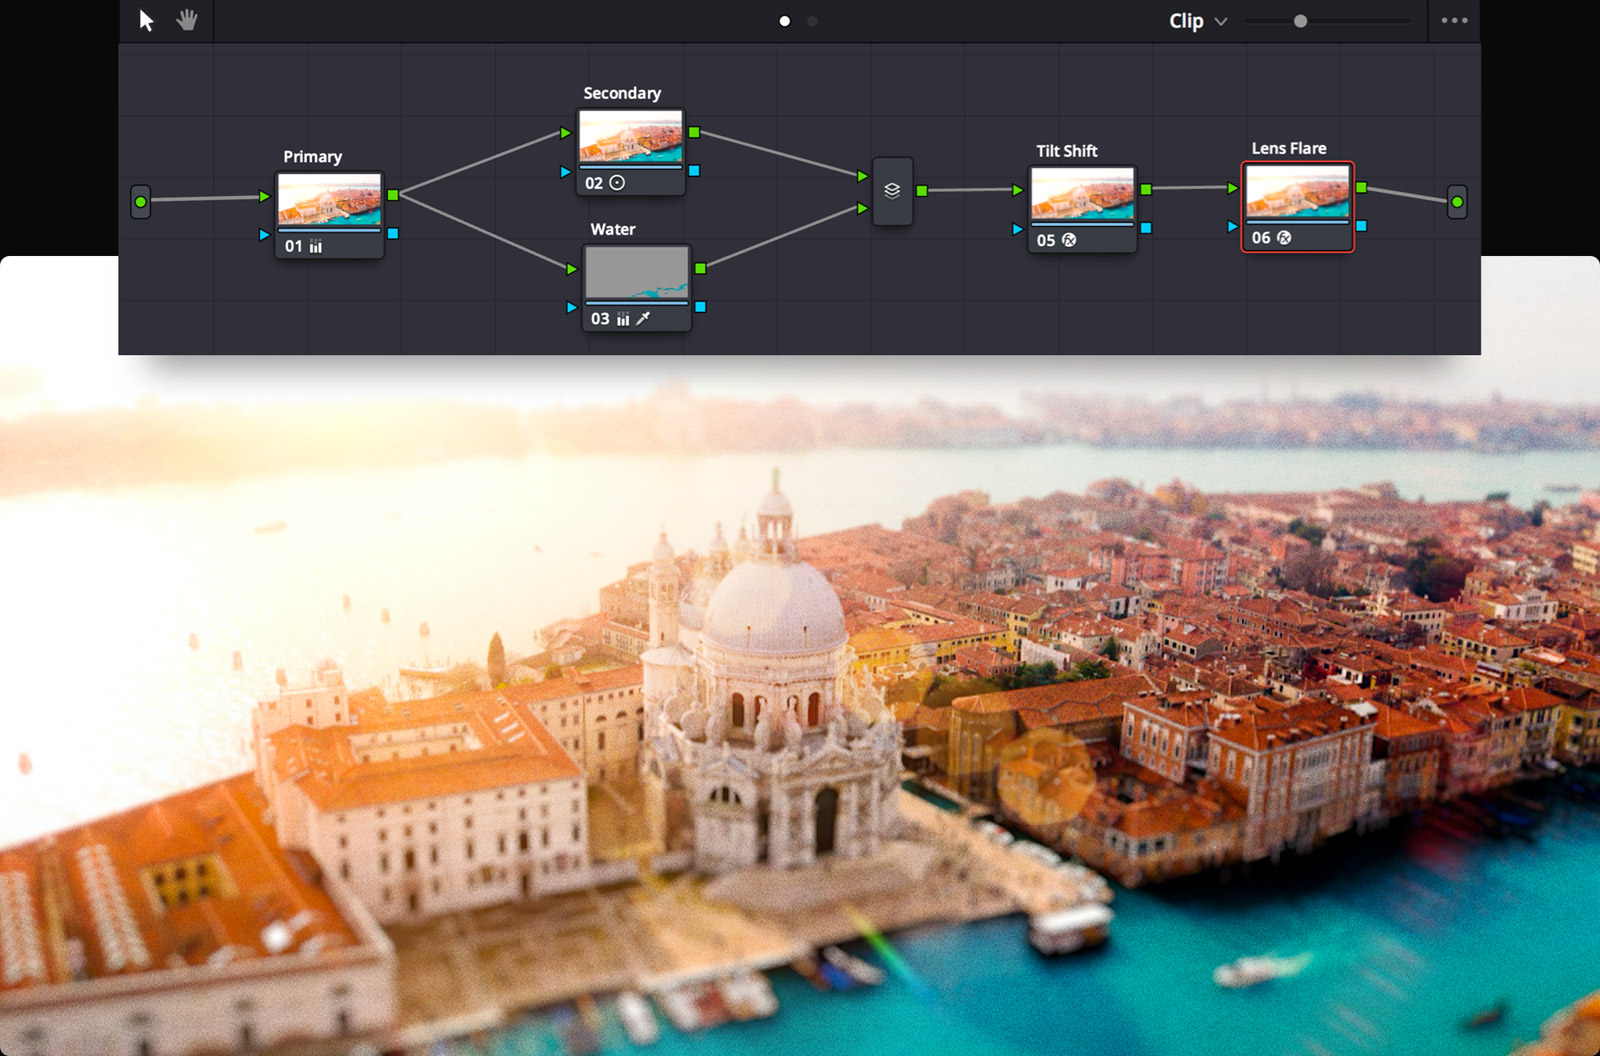Click the source input node on the far left
1600x1056 pixels.
[x=140, y=203]
